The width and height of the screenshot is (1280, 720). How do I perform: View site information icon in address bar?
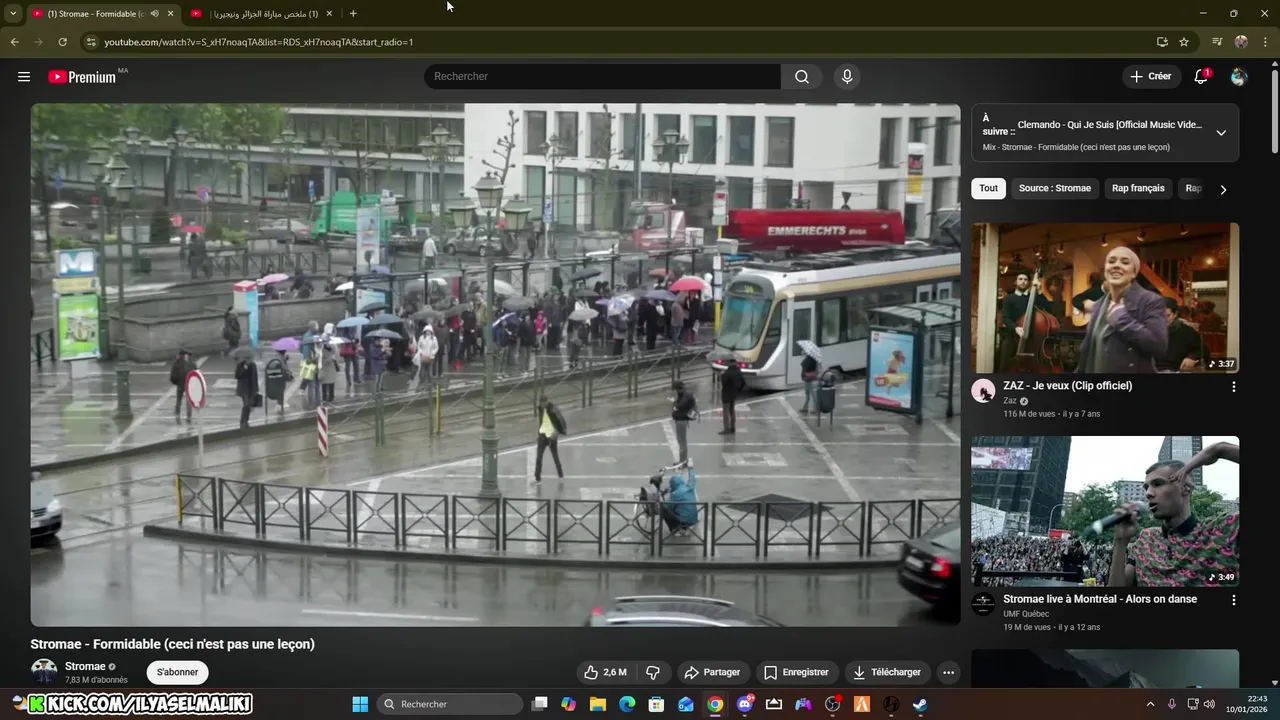tap(91, 42)
